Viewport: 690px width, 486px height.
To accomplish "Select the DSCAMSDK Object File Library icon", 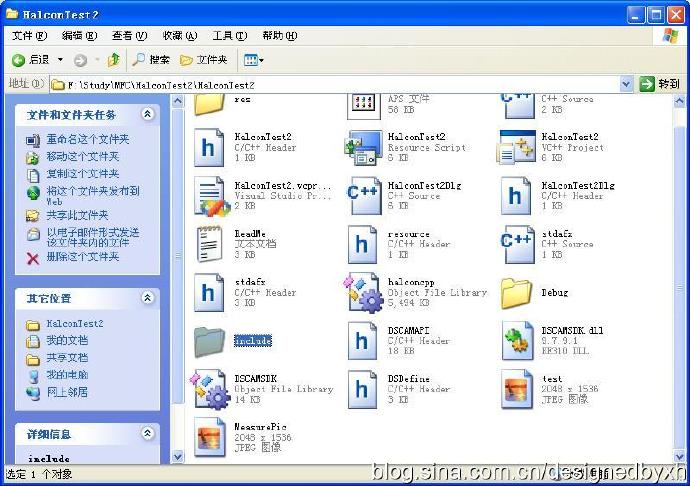I will tap(210, 389).
